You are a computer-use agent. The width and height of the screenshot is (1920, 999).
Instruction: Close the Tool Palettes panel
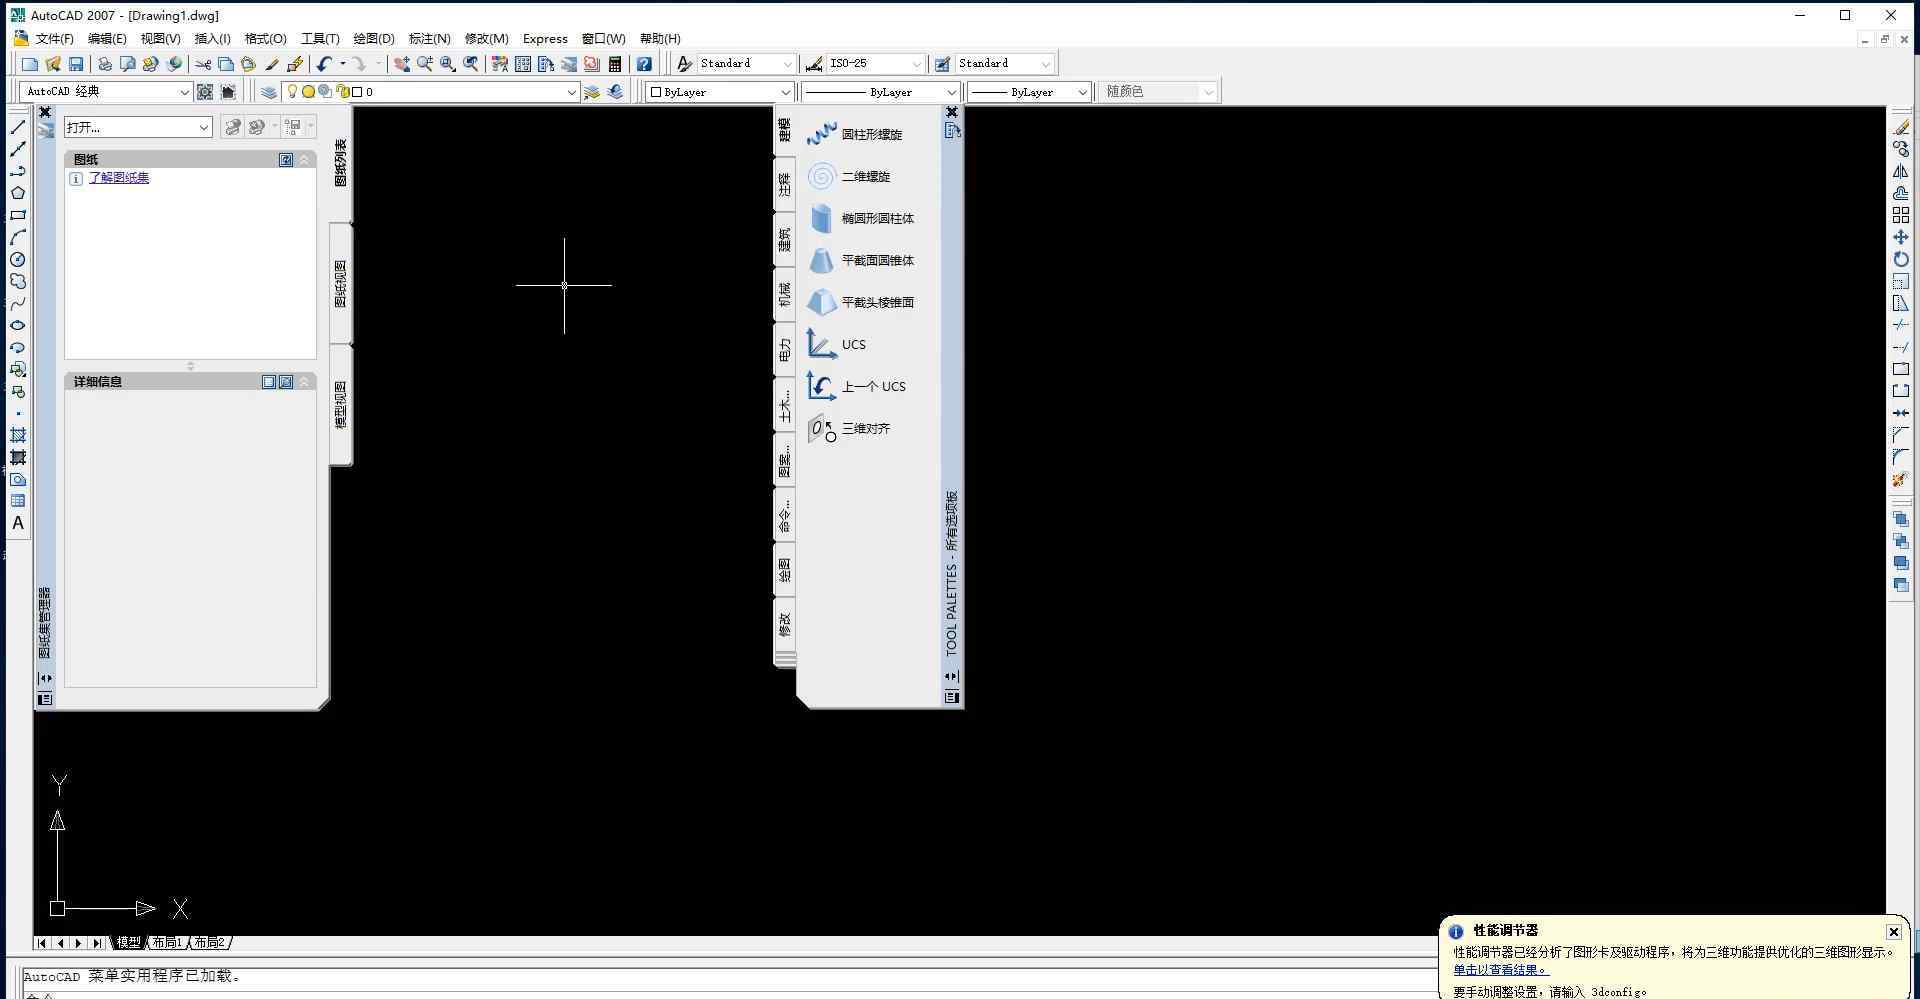[952, 112]
